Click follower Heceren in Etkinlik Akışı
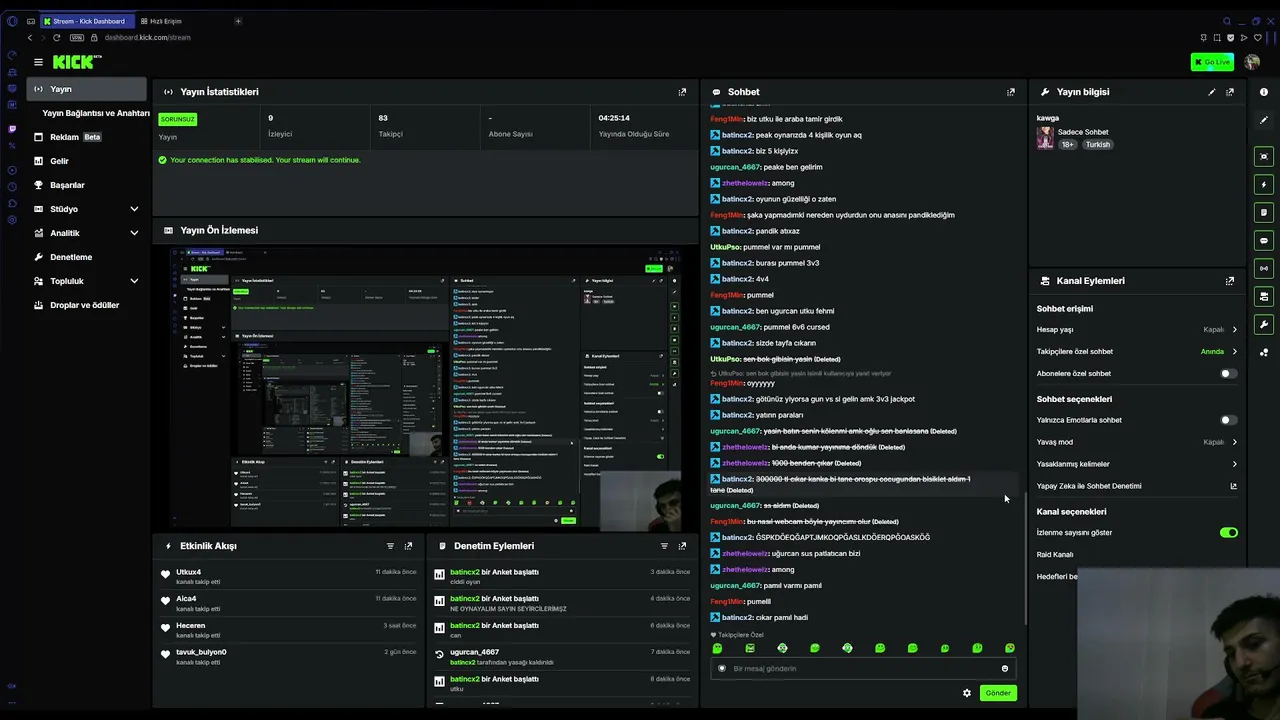This screenshot has height=720, width=1280. (190, 626)
